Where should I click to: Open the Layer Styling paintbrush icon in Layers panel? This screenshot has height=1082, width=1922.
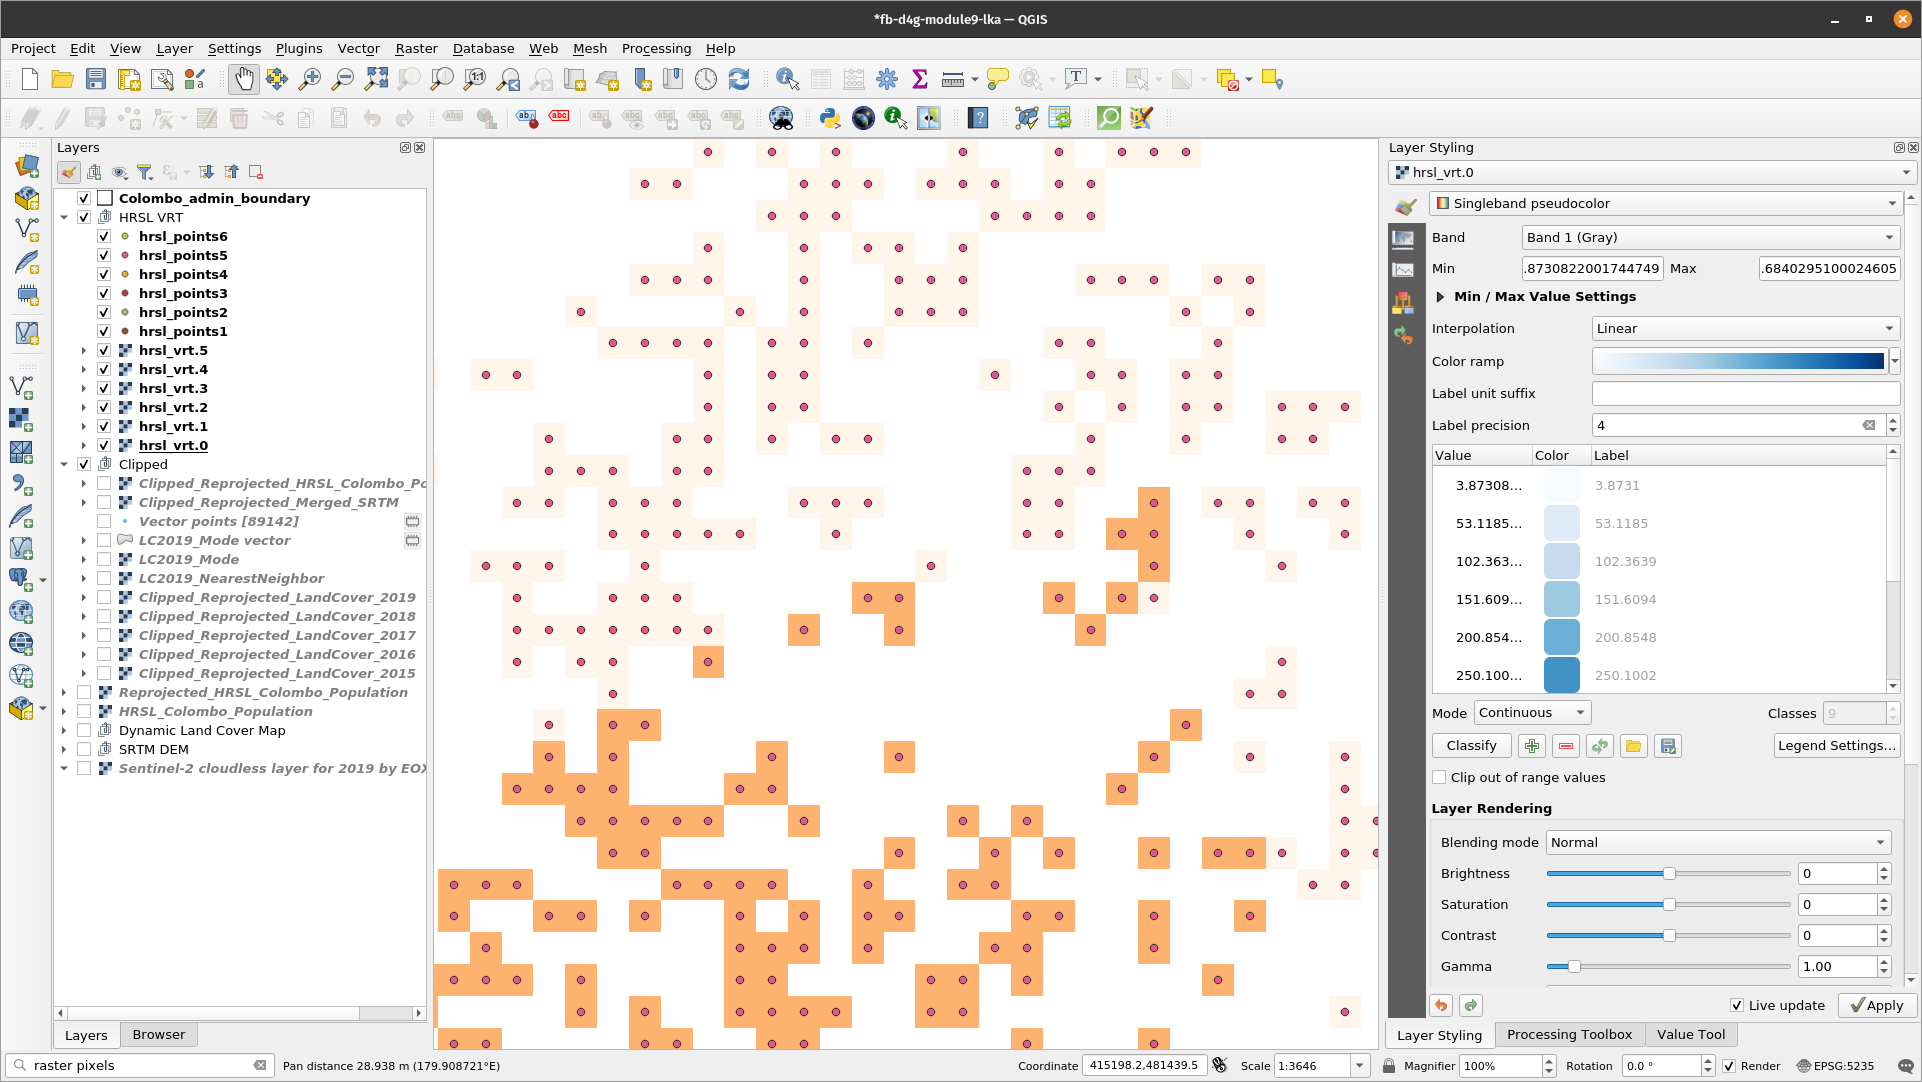[x=68, y=172]
